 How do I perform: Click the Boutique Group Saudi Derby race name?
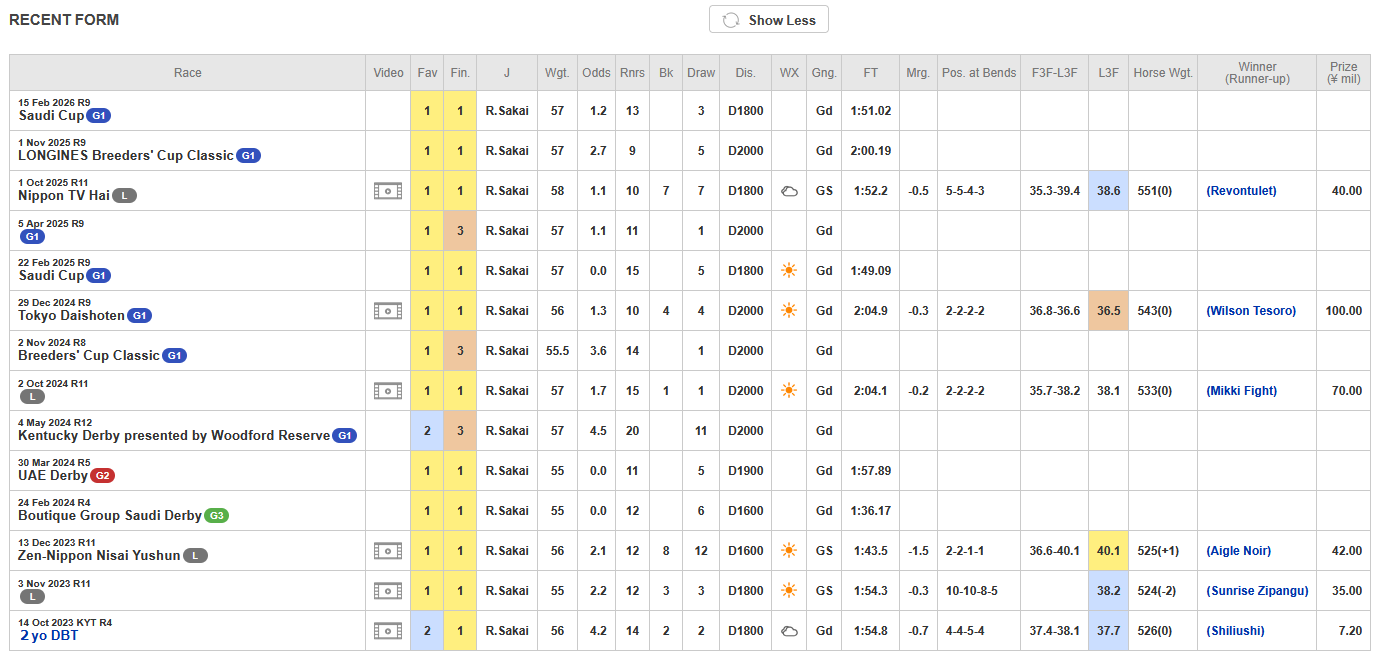click(110, 516)
